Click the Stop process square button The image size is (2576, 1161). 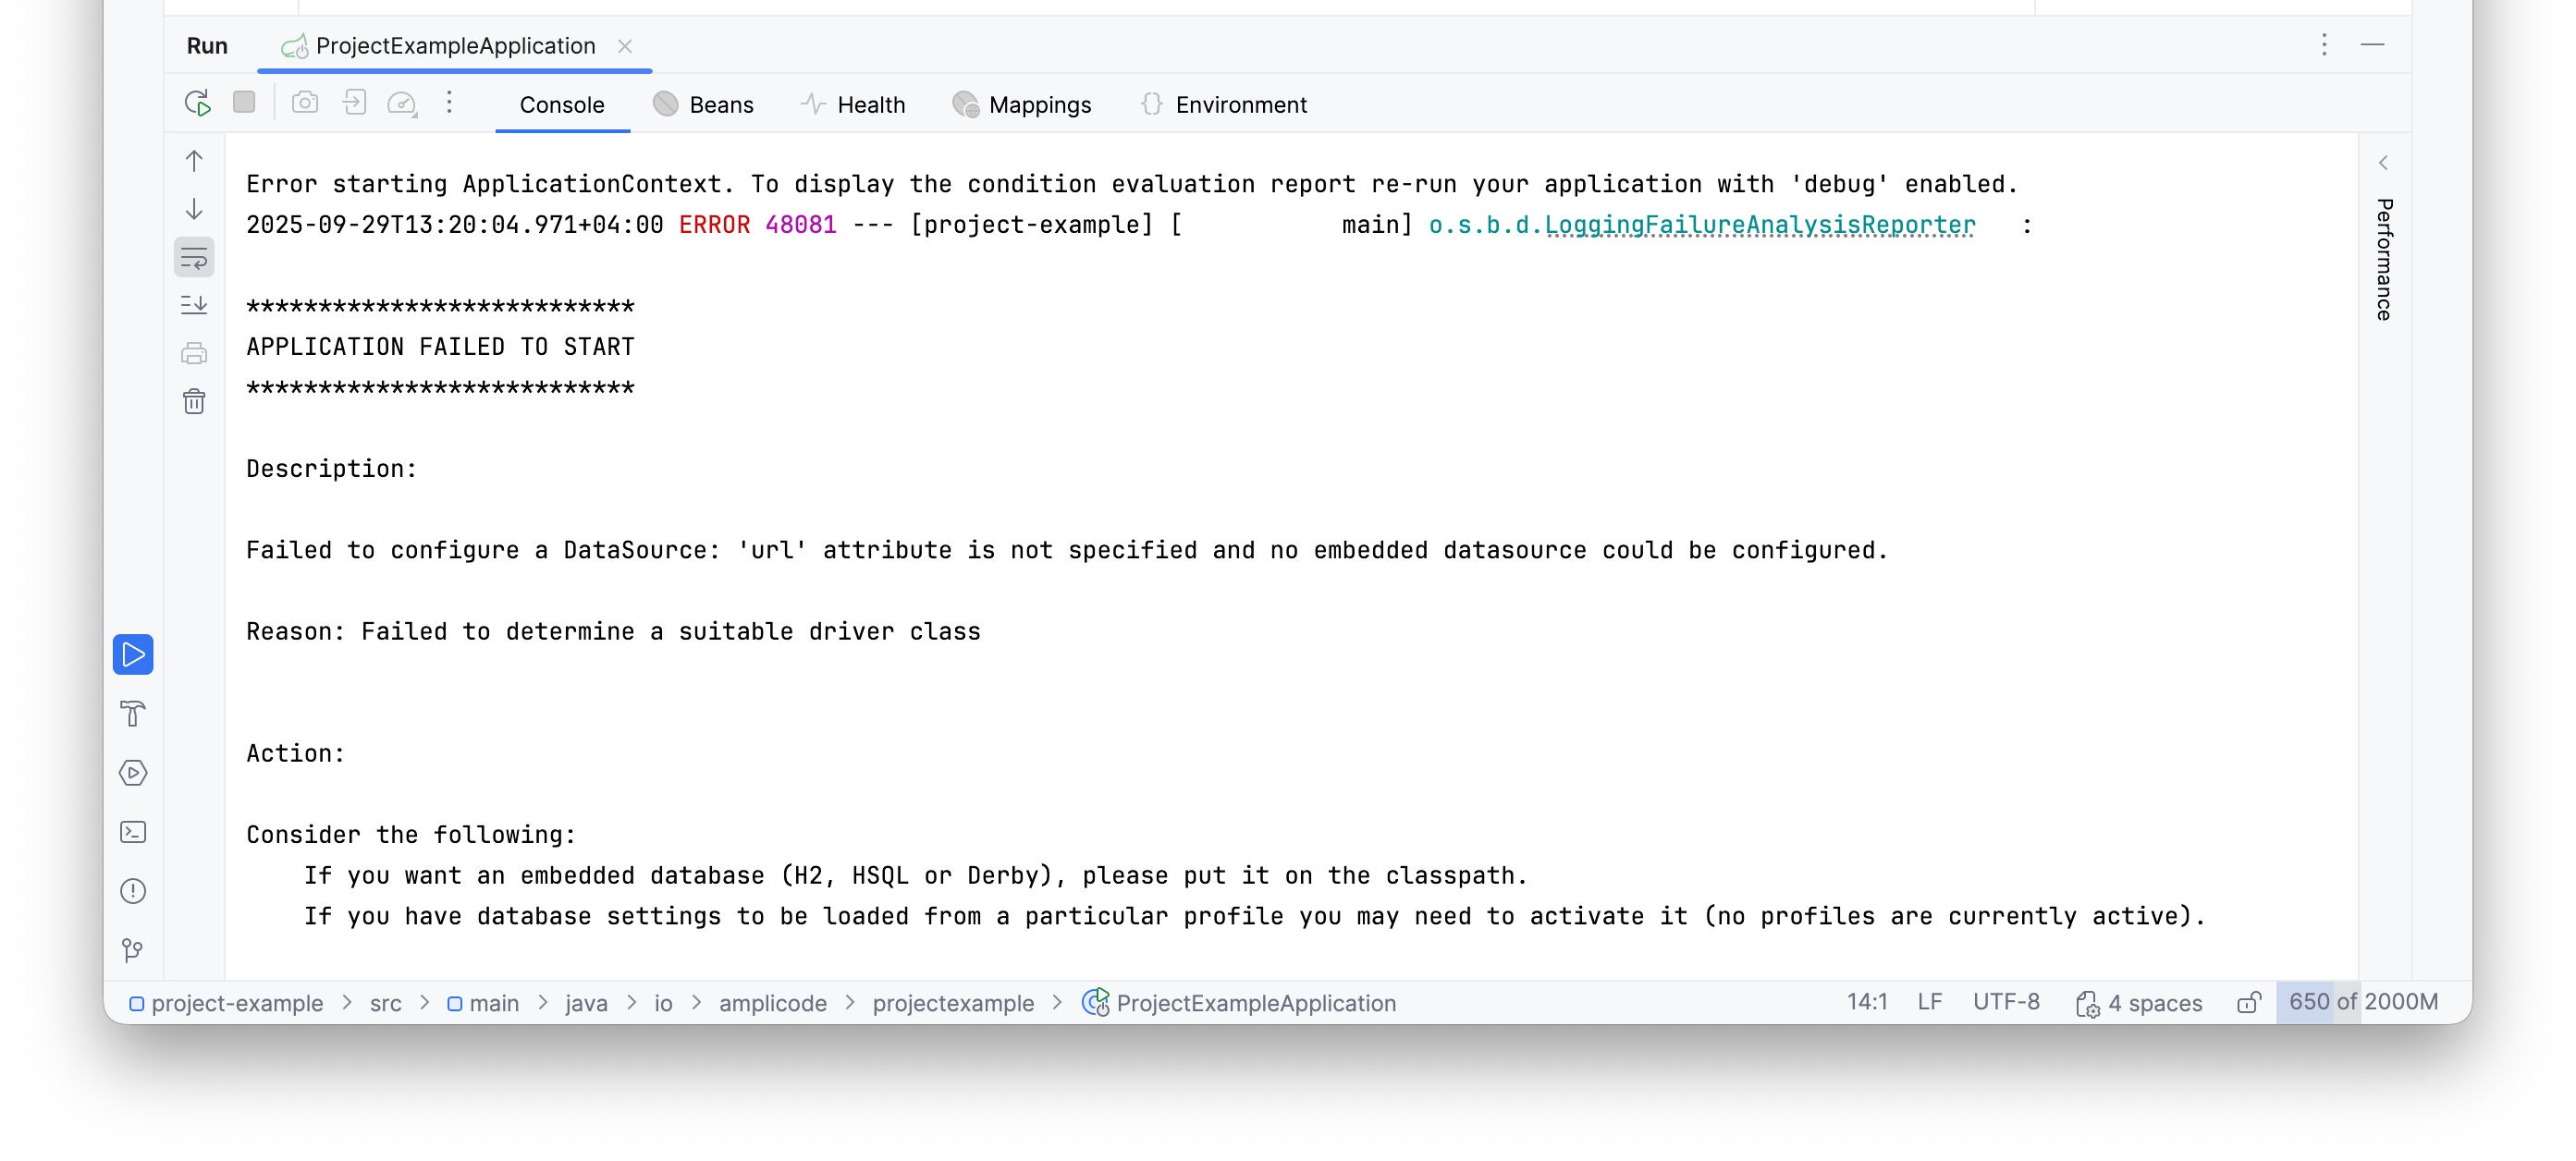pyautogui.click(x=244, y=103)
